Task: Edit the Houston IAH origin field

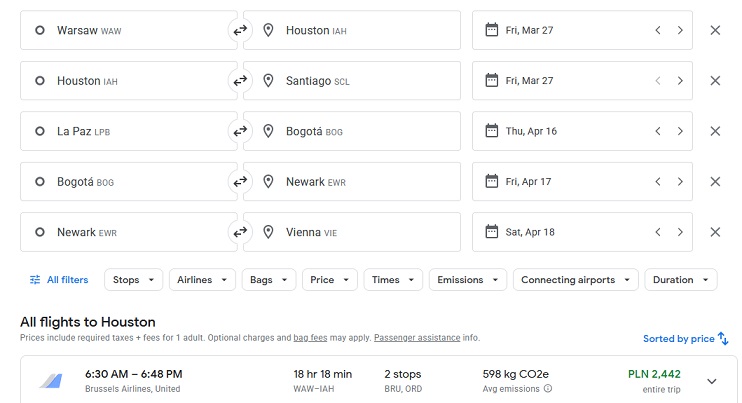Action: (x=129, y=81)
